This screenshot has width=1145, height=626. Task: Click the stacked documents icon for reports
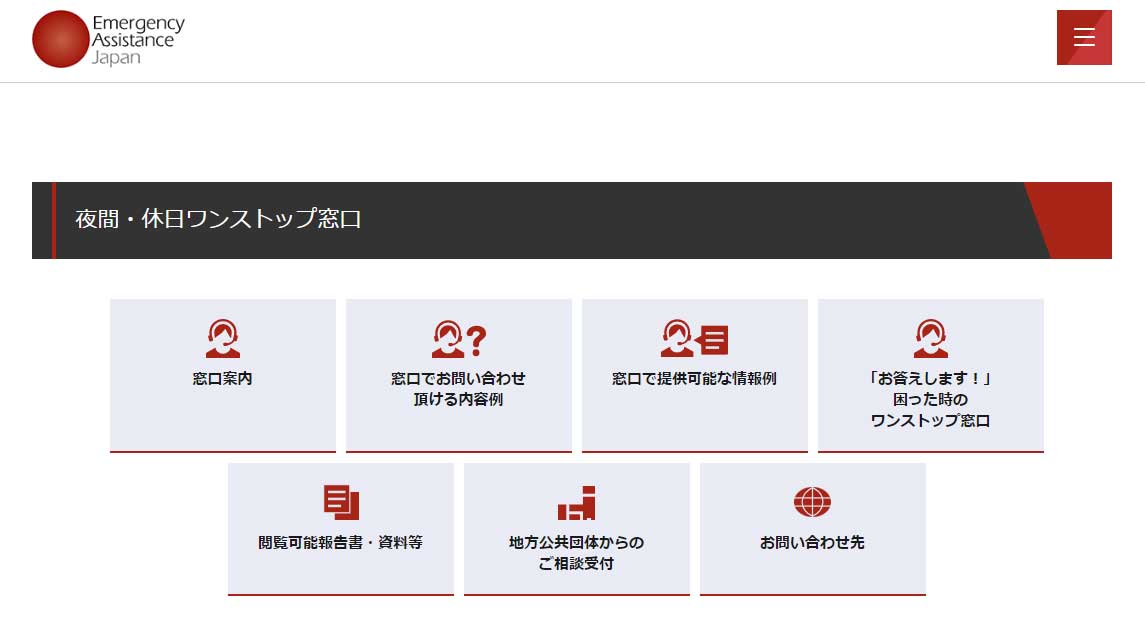tap(341, 502)
